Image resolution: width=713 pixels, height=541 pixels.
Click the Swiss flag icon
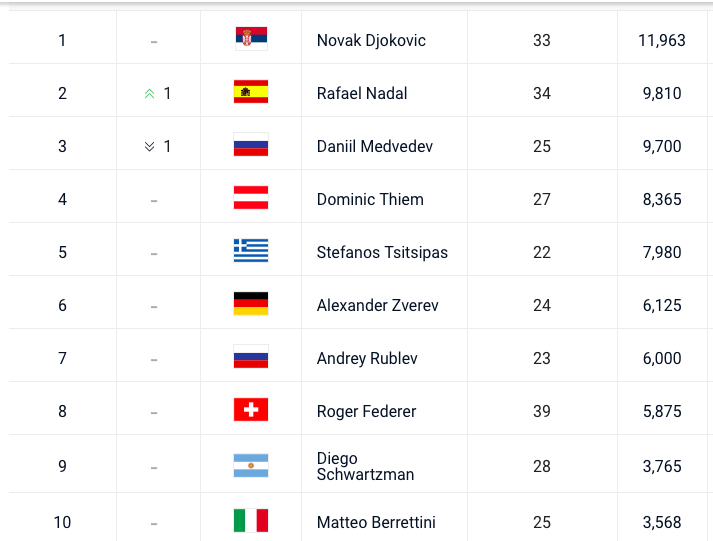tap(251, 410)
